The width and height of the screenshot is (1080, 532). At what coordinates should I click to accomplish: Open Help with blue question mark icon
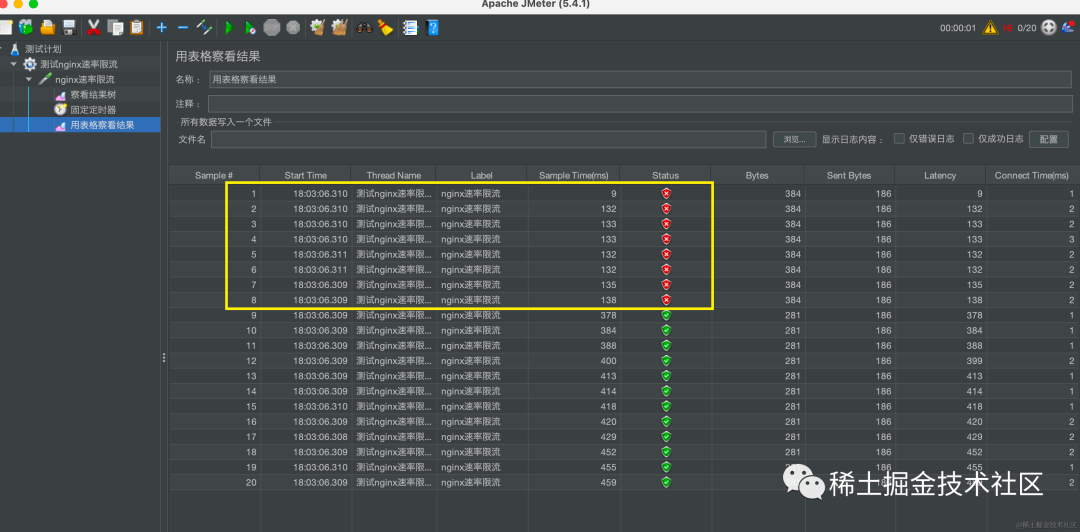[432, 28]
